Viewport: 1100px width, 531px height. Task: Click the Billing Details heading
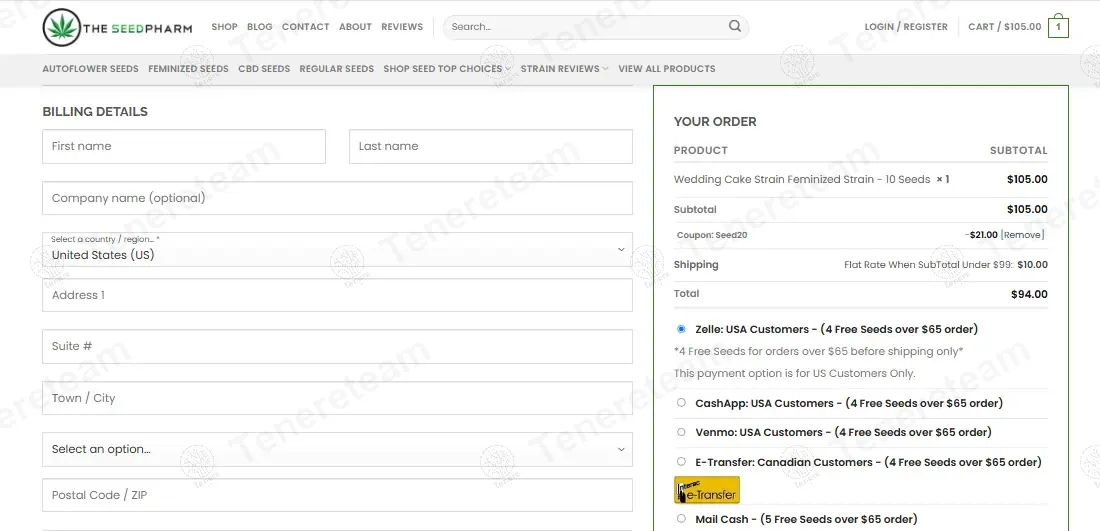click(95, 112)
